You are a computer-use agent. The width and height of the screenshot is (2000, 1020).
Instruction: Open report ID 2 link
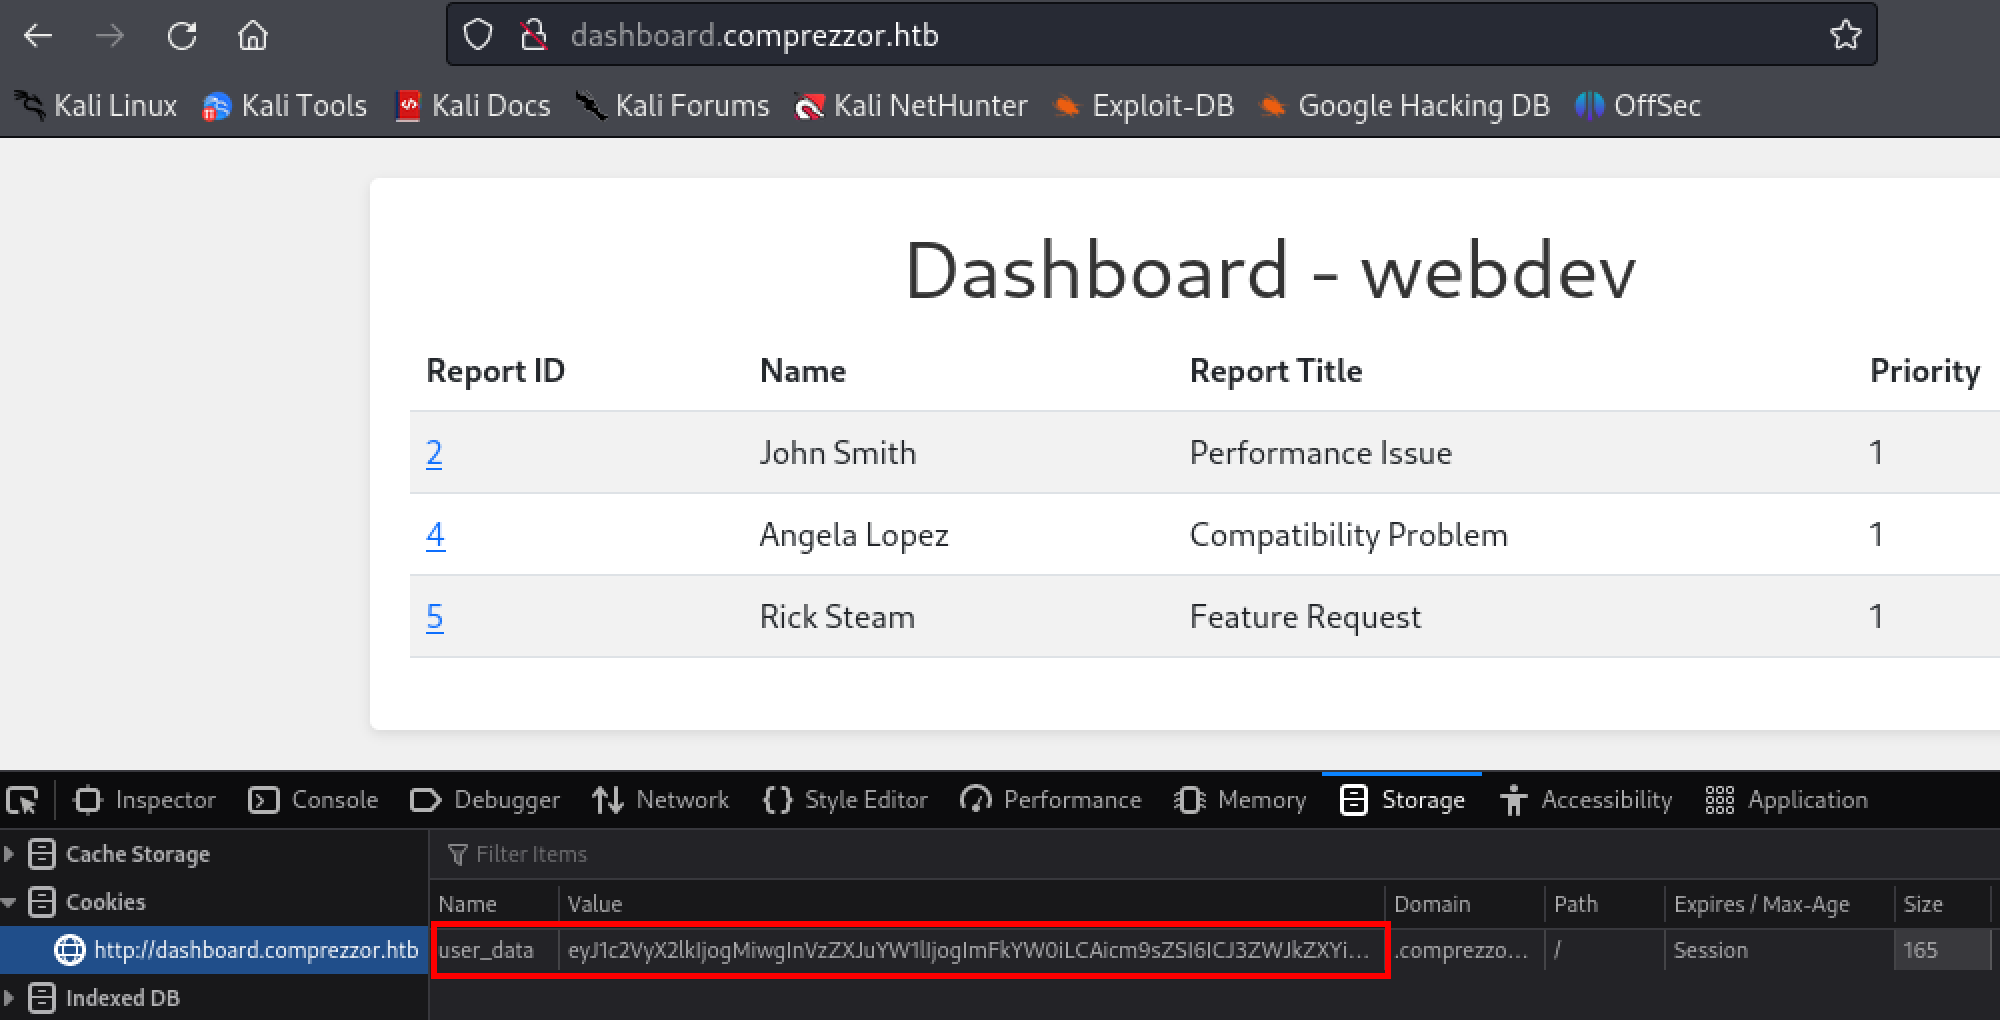(x=434, y=453)
